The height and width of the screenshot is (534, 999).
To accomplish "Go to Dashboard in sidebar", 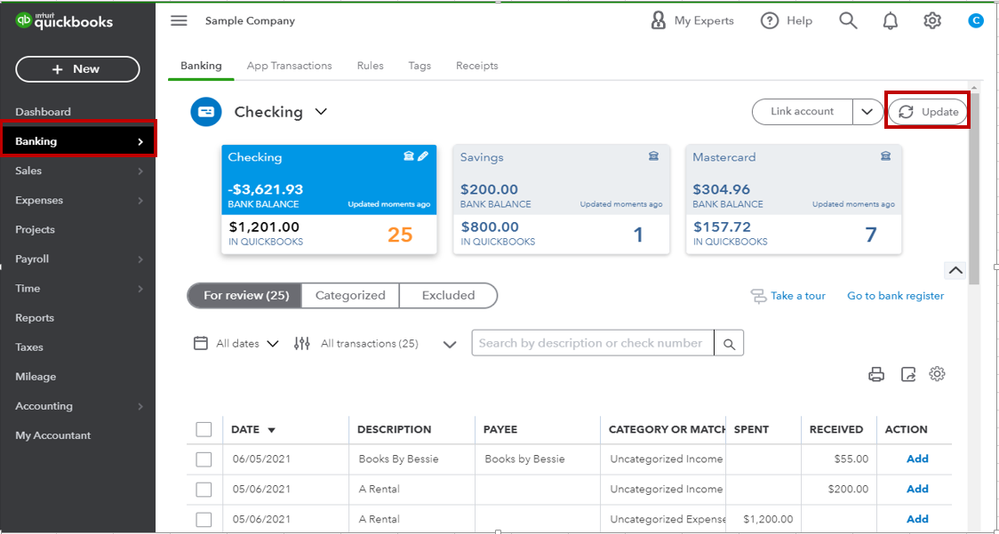I will (x=43, y=112).
